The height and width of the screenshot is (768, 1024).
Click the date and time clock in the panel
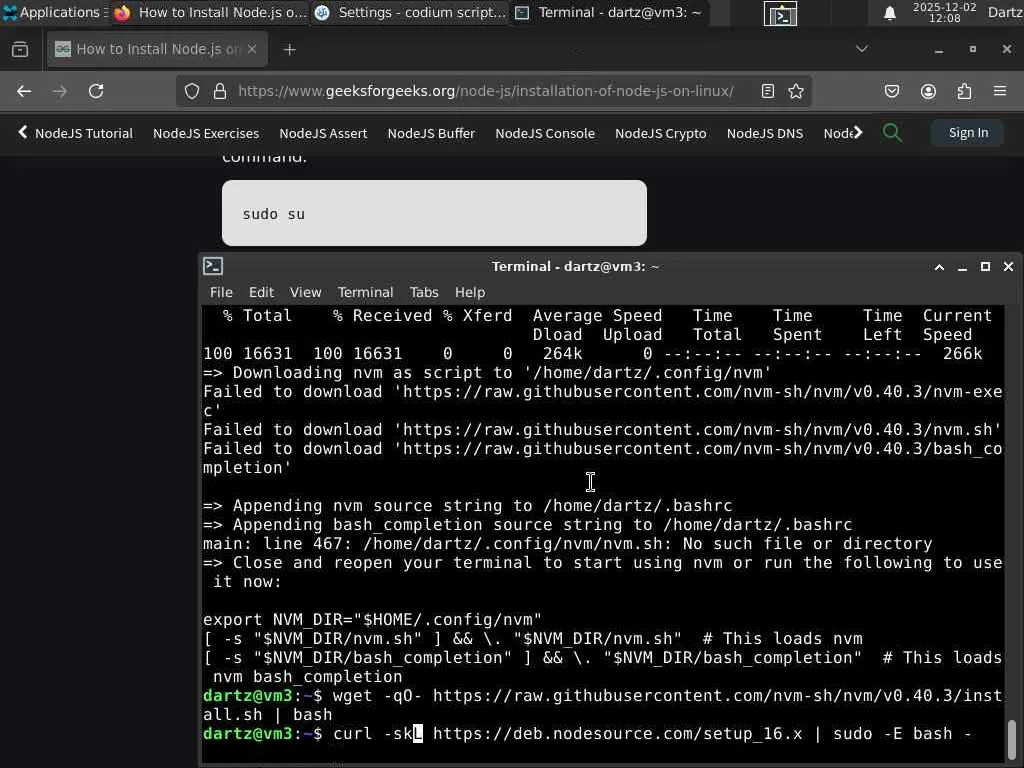tap(944, 12)
